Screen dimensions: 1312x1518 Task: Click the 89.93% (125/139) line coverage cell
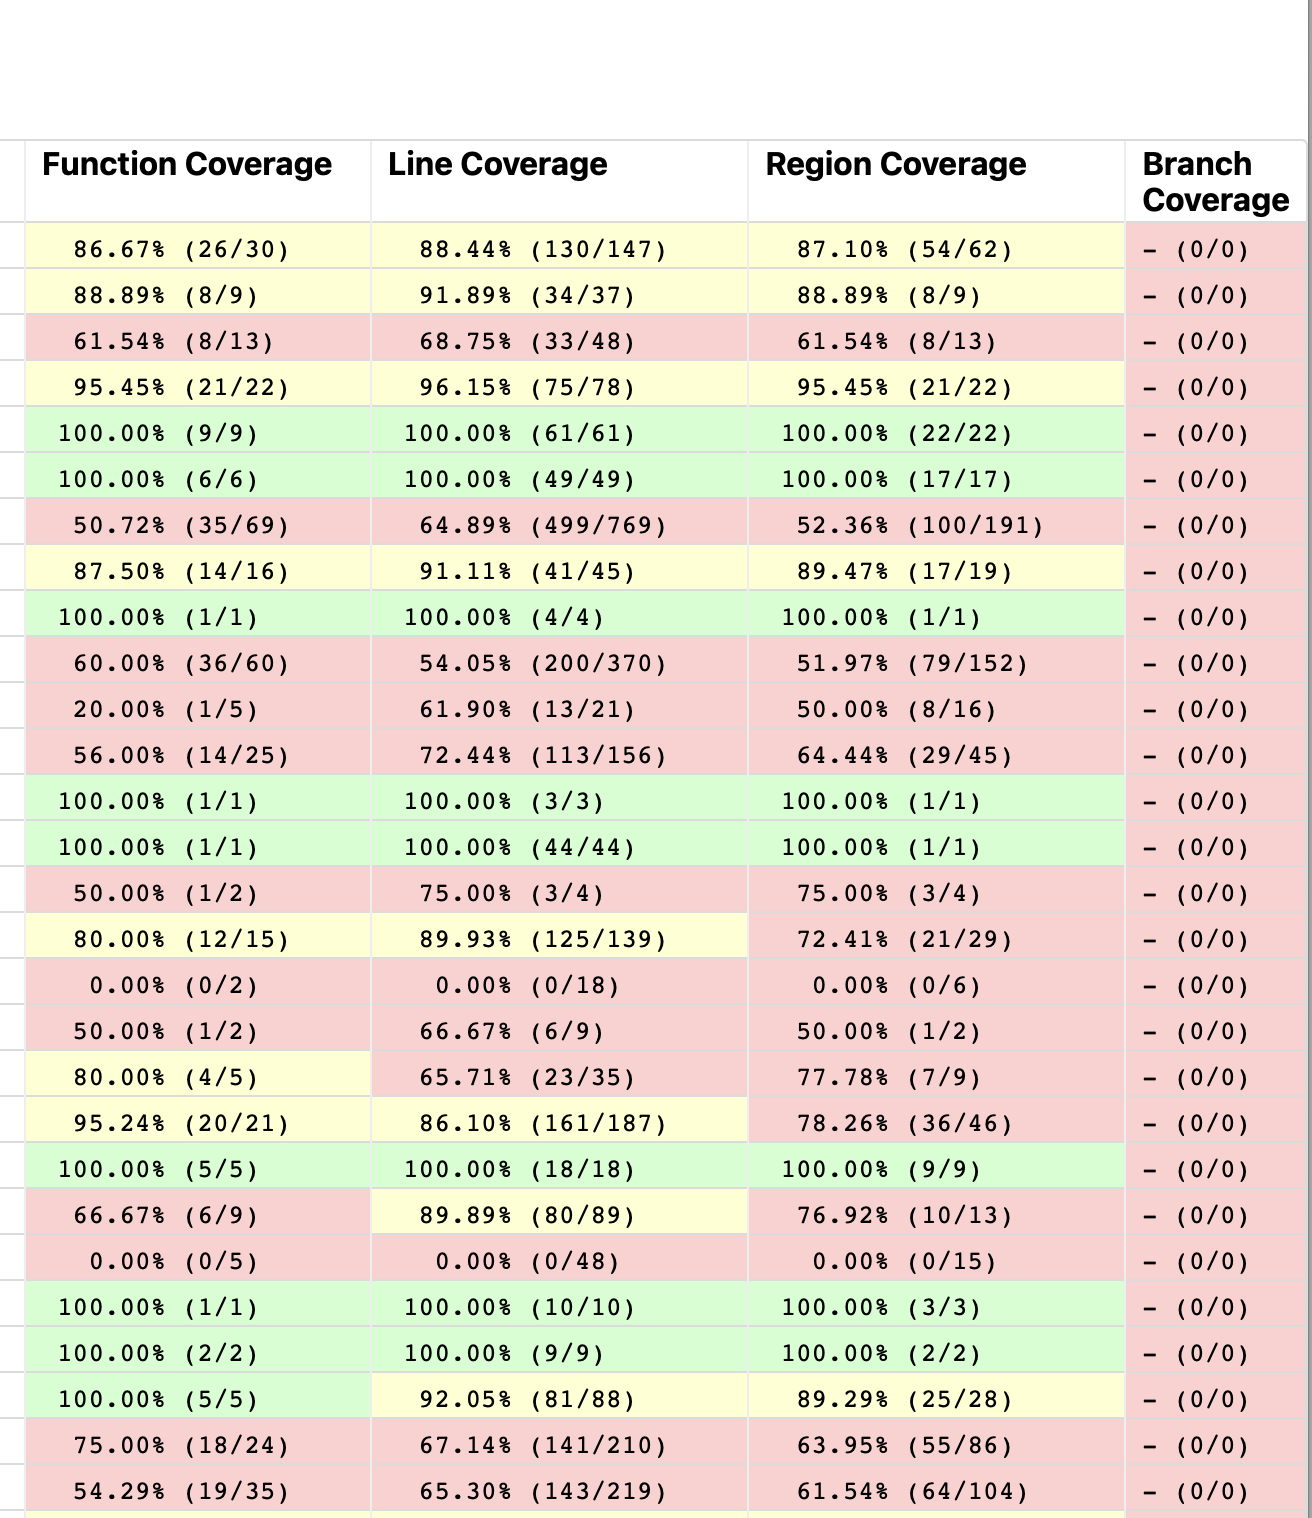(x=543, y=939)
